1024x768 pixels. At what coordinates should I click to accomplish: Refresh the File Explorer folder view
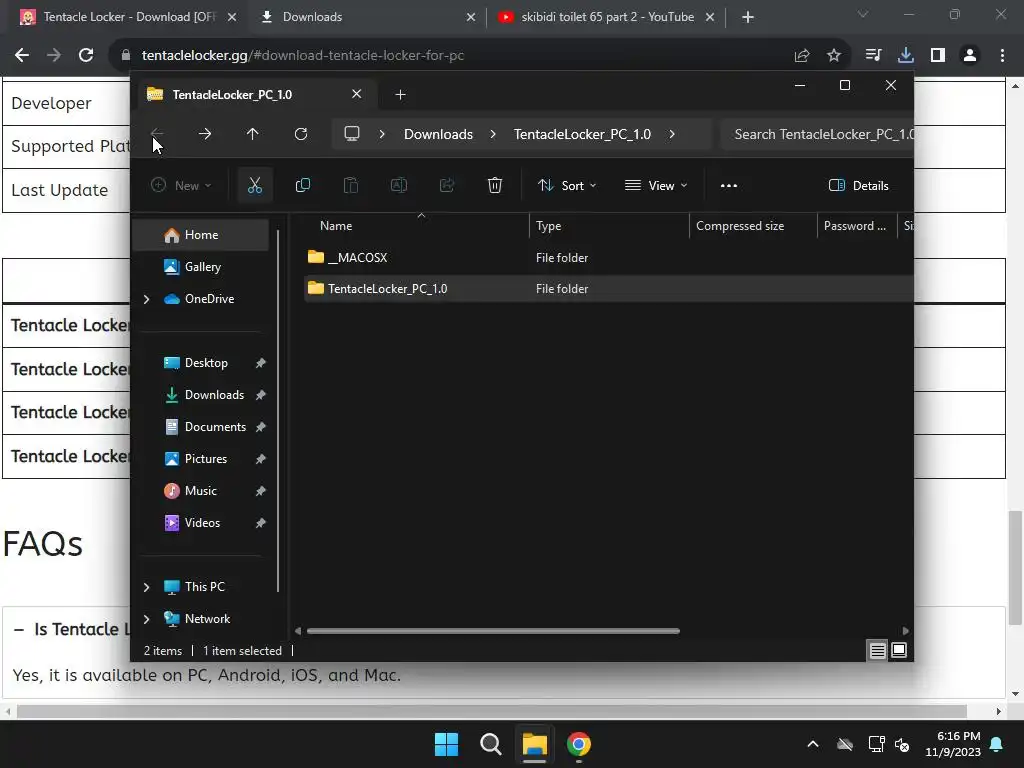click(x=301, y=134)
